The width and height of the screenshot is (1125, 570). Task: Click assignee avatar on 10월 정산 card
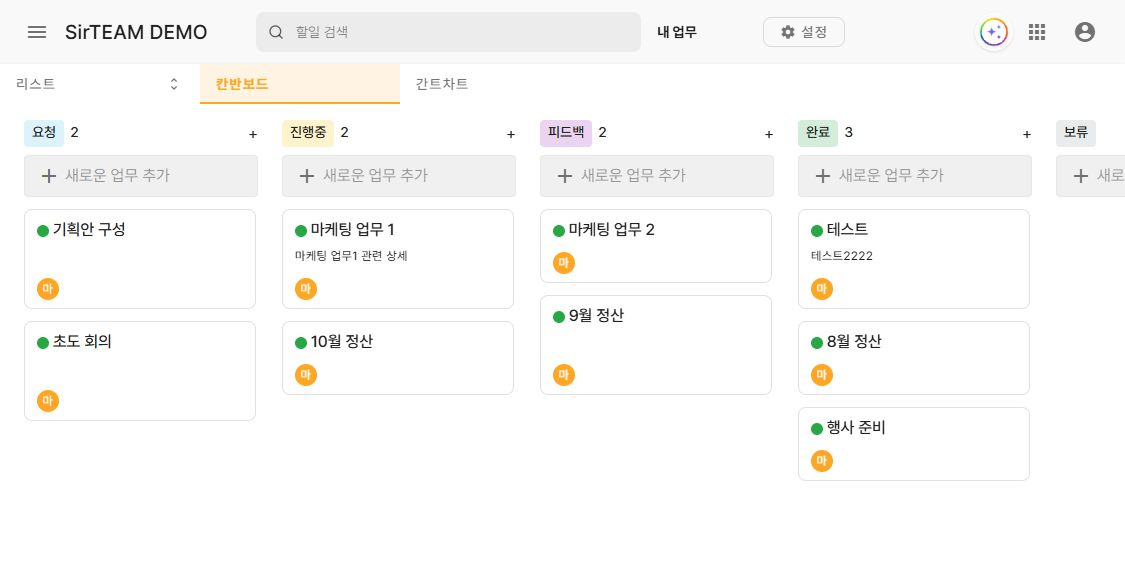pyautogui.click(x=306, y=375)
